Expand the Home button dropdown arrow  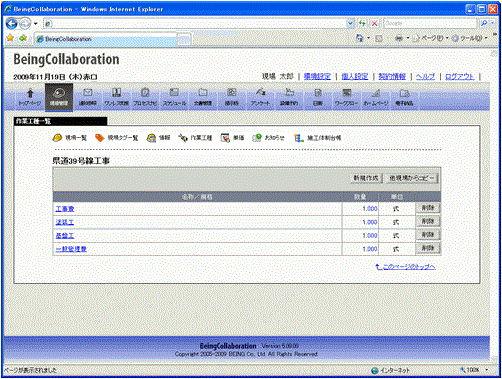(368, 38)
